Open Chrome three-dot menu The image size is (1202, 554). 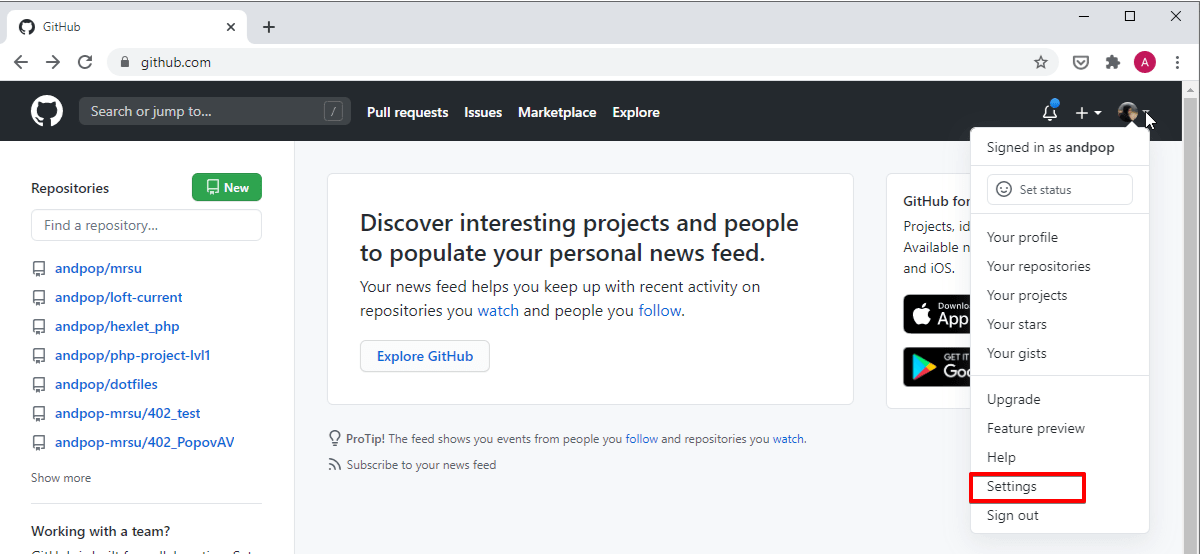coord(1178,62)
